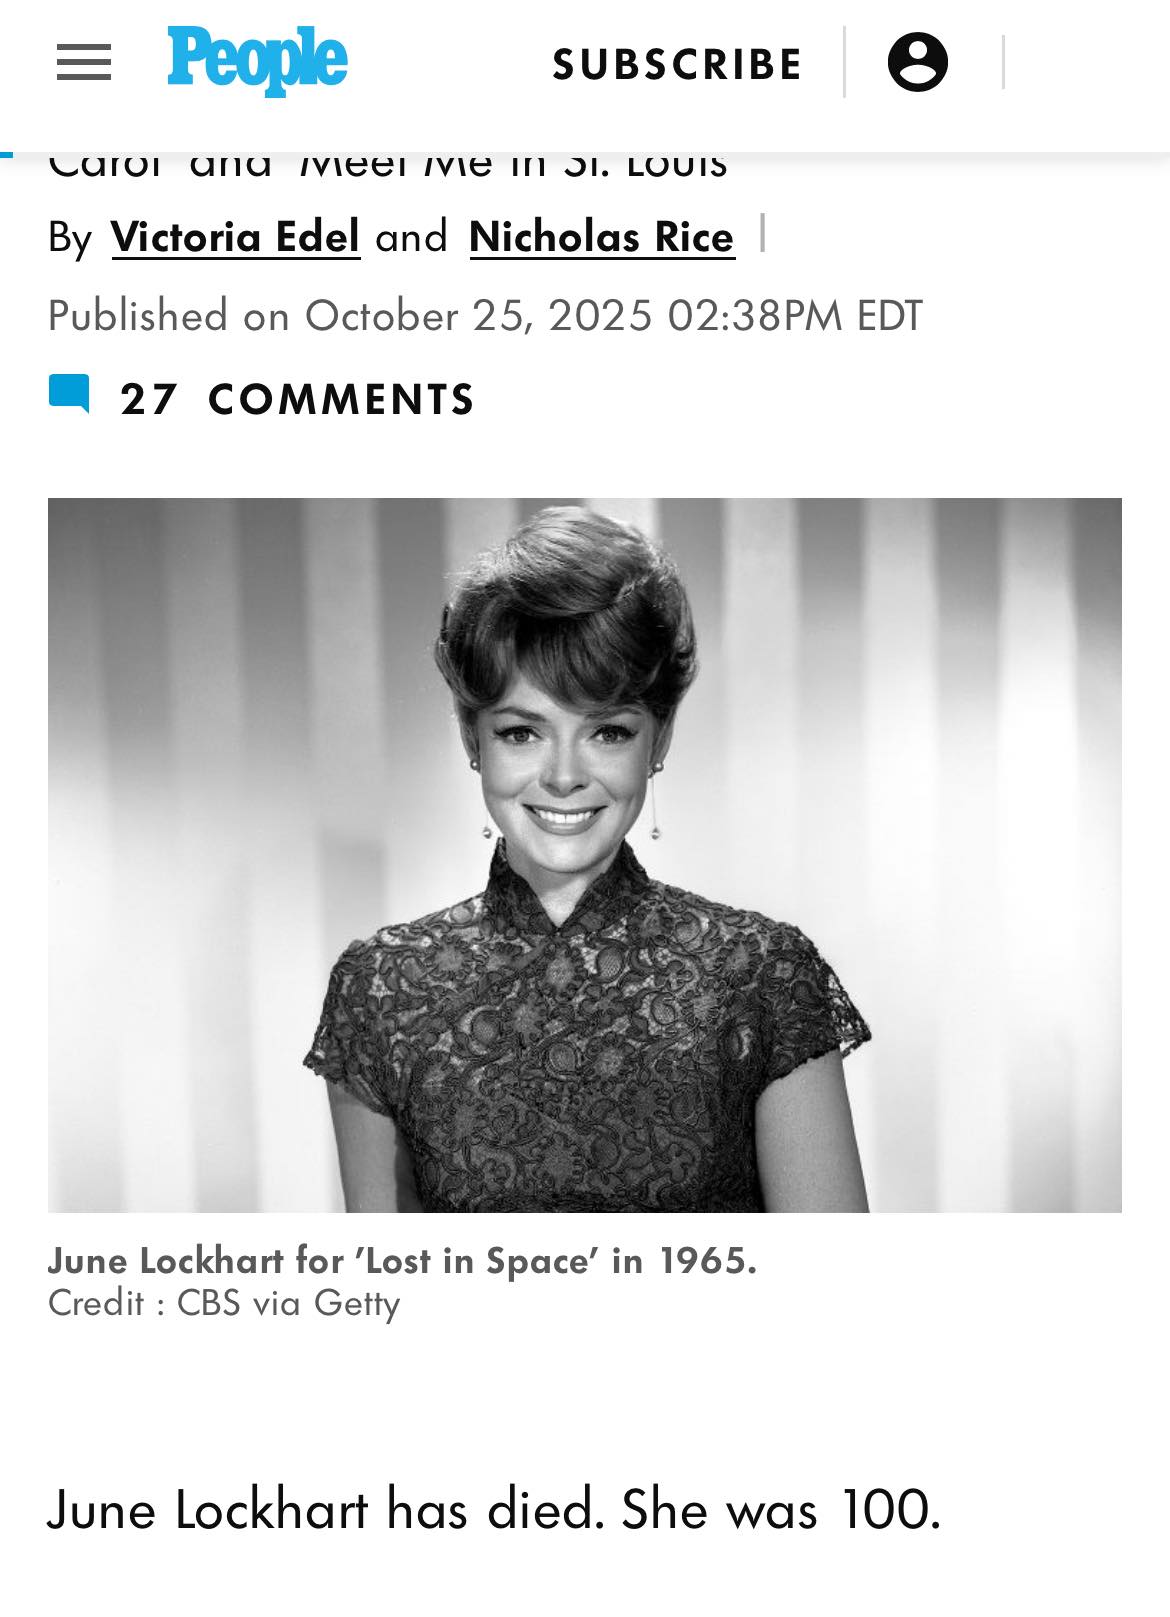Open the hamburger navigation menu
The image size is (1170, 1617).
pyautogui.click(x=84, y=63)
